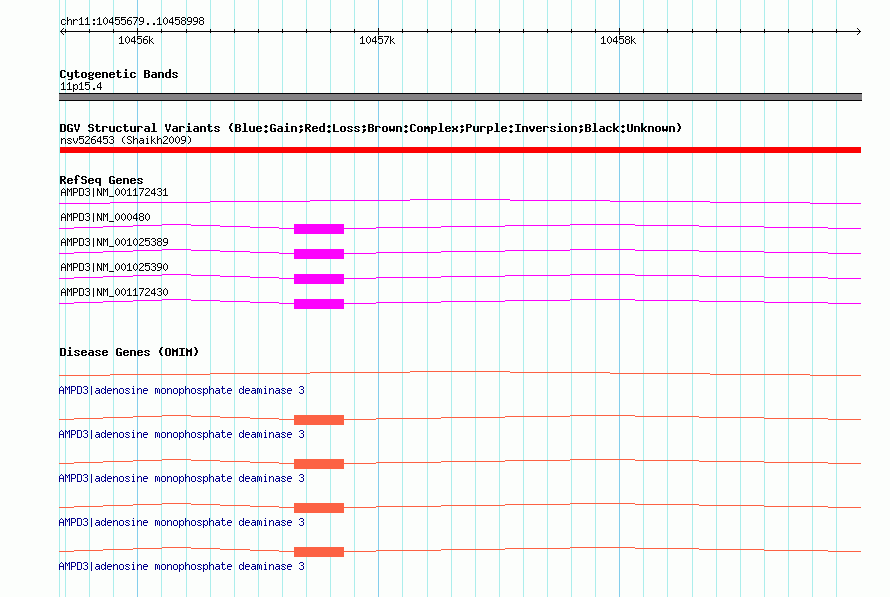Click the 10458k ruler tick label
This screenshot has width=890, height=597.
point(618,40)
